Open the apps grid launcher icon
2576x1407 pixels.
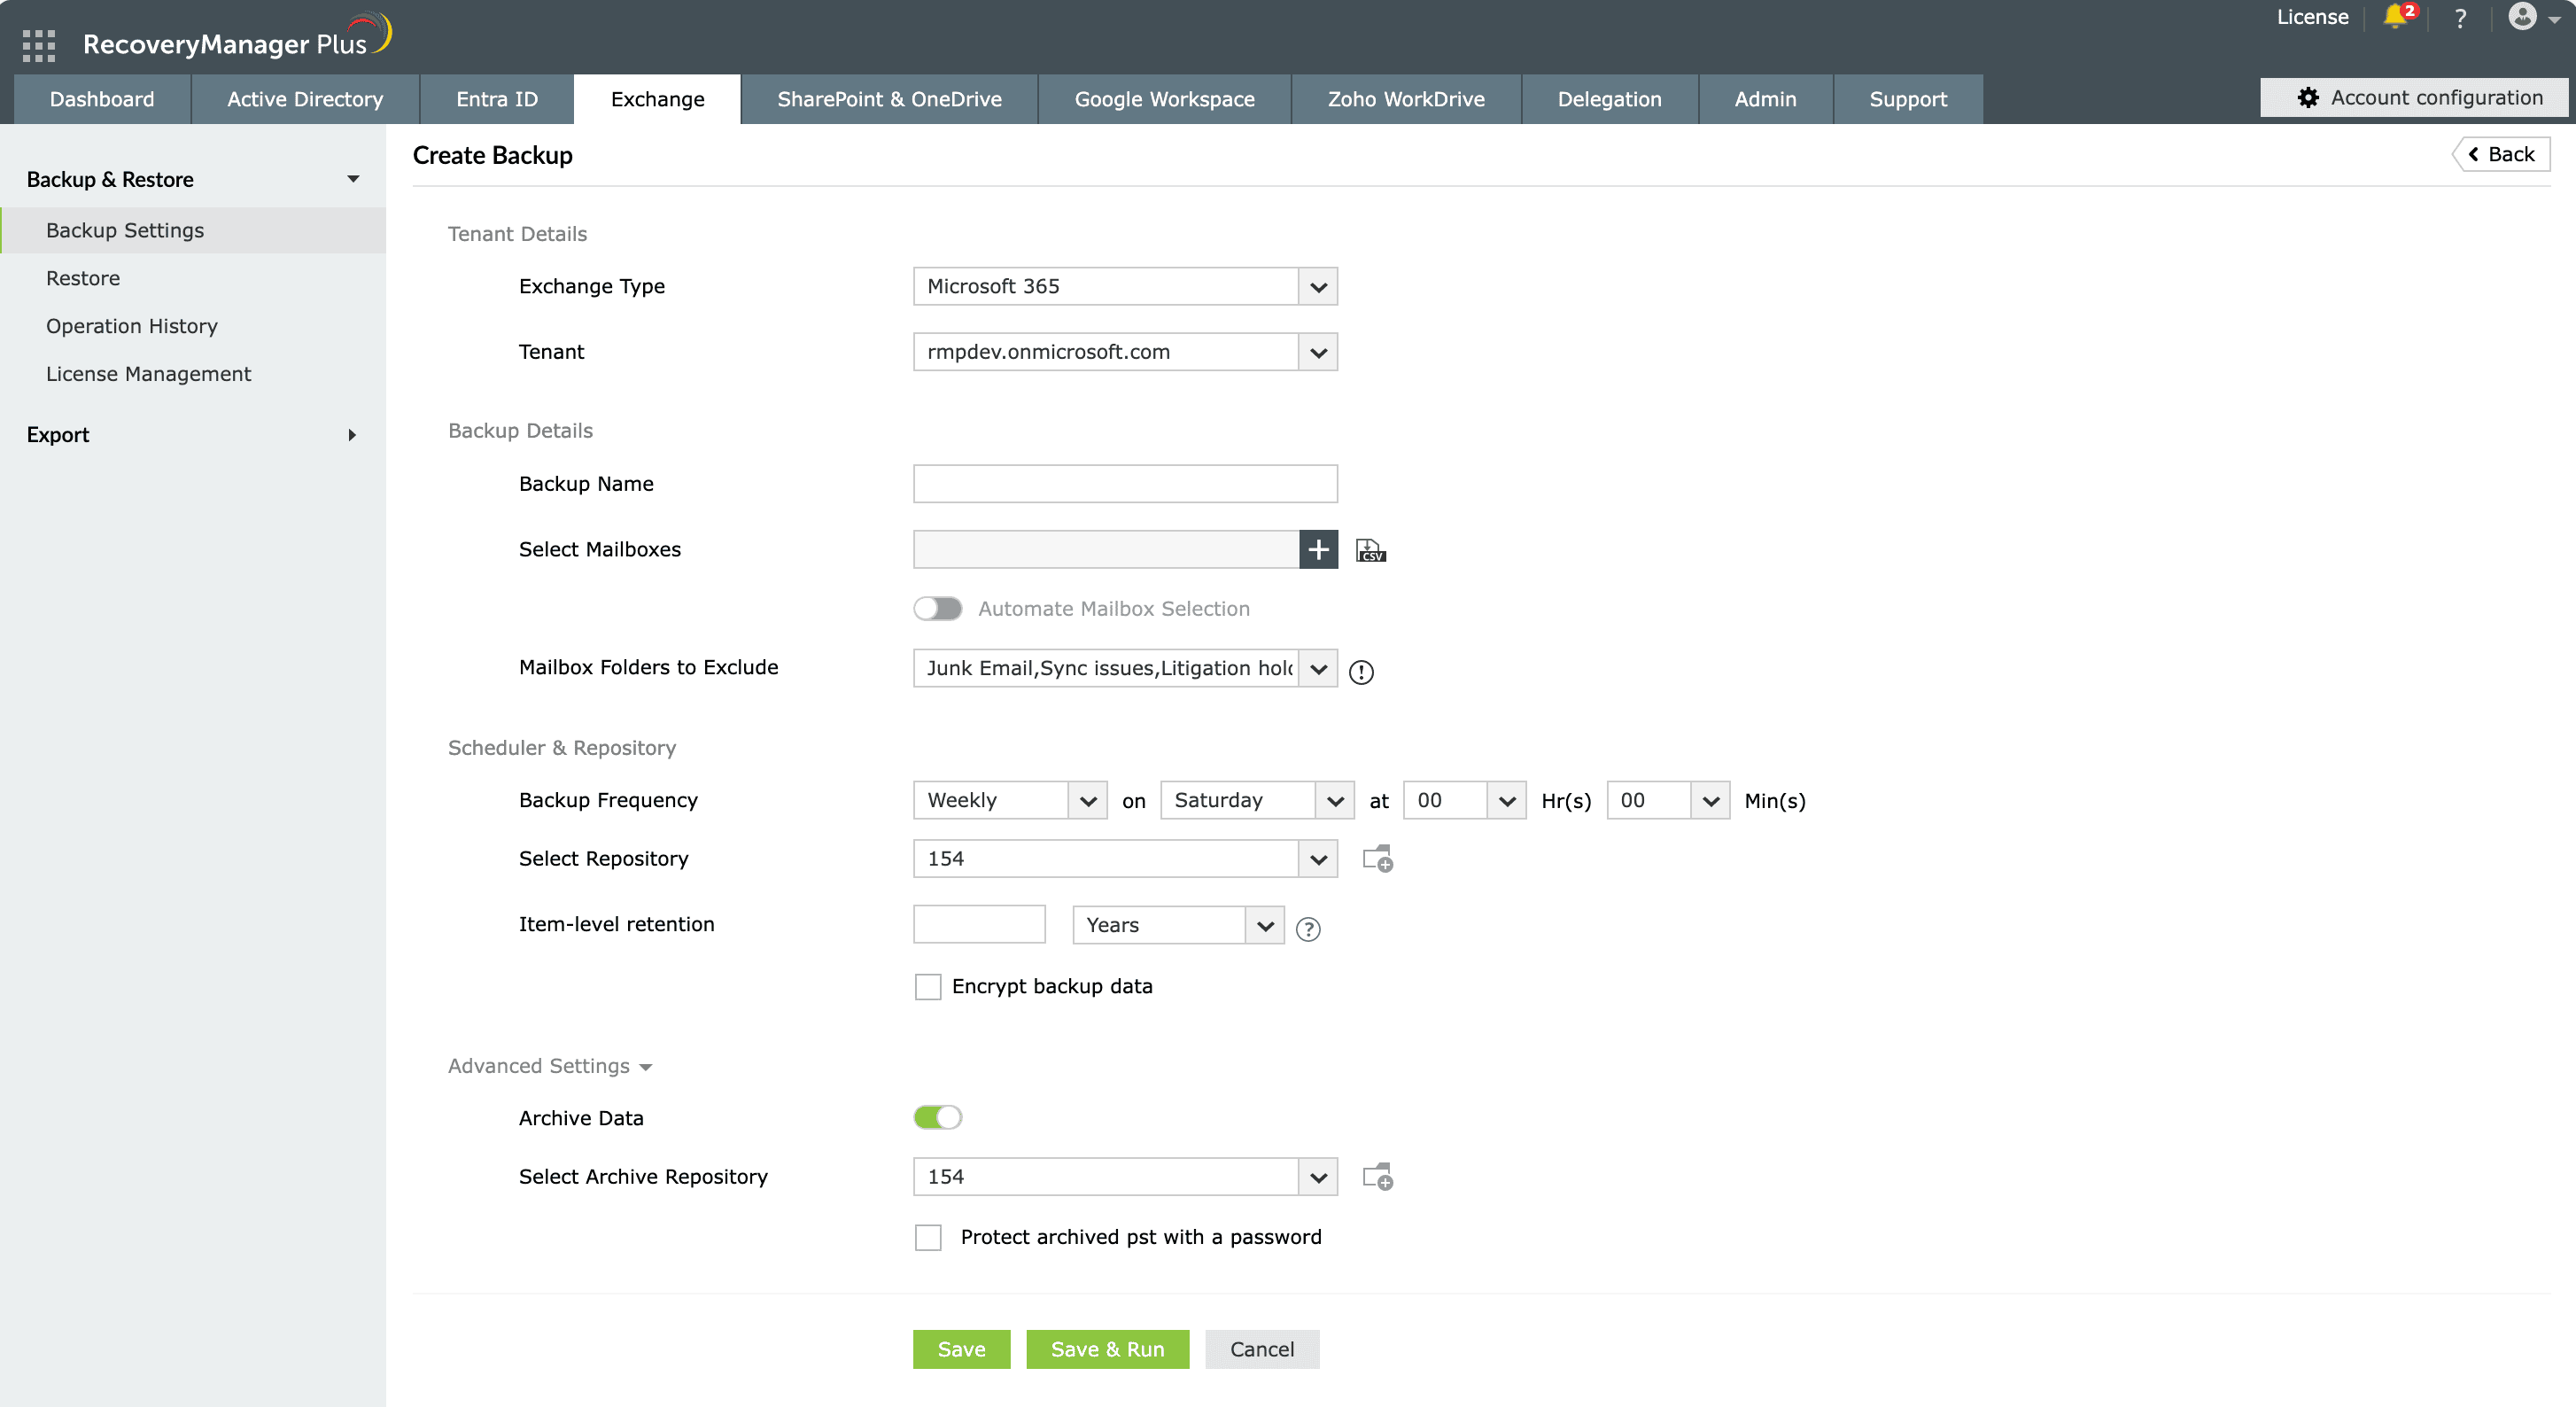point(38,45)
